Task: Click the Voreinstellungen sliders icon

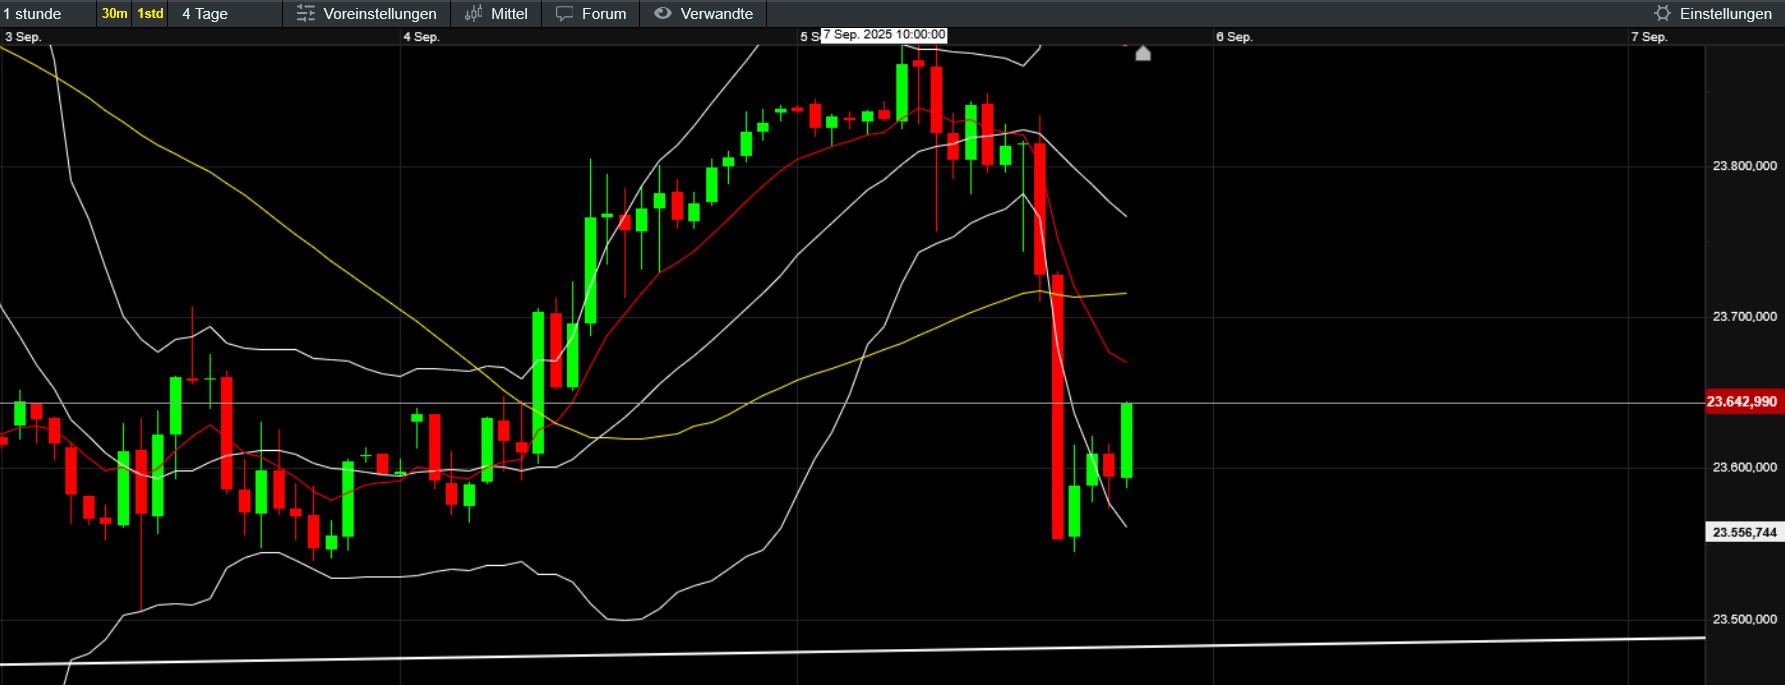Action: pyautogui.click(x=306, y=14)
